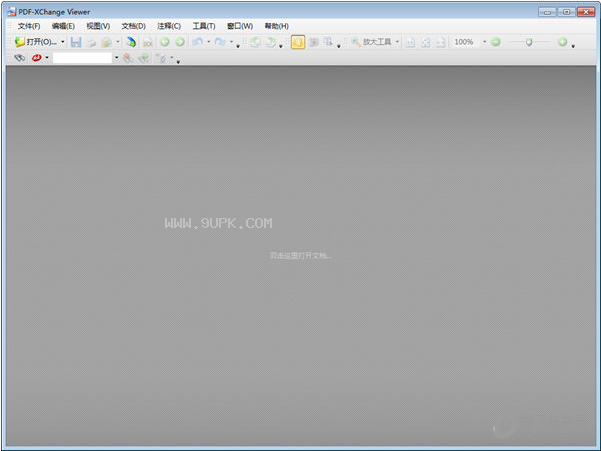601x451 pixels.
Task: Click the search text input box
Action: (x=82, y=58)
